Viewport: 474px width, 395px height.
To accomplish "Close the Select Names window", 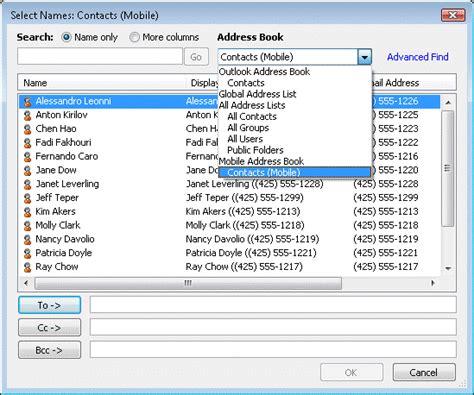I will coord(453,15).
